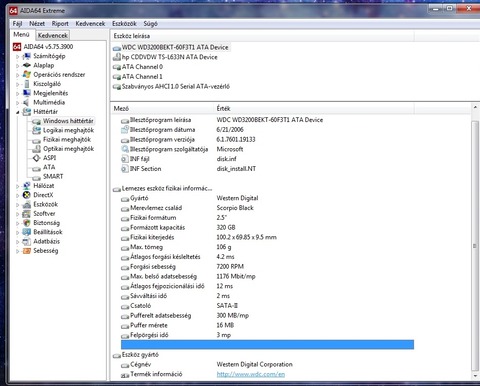
Task: Select the Merevlemez család row
Action: pos(267,208)
